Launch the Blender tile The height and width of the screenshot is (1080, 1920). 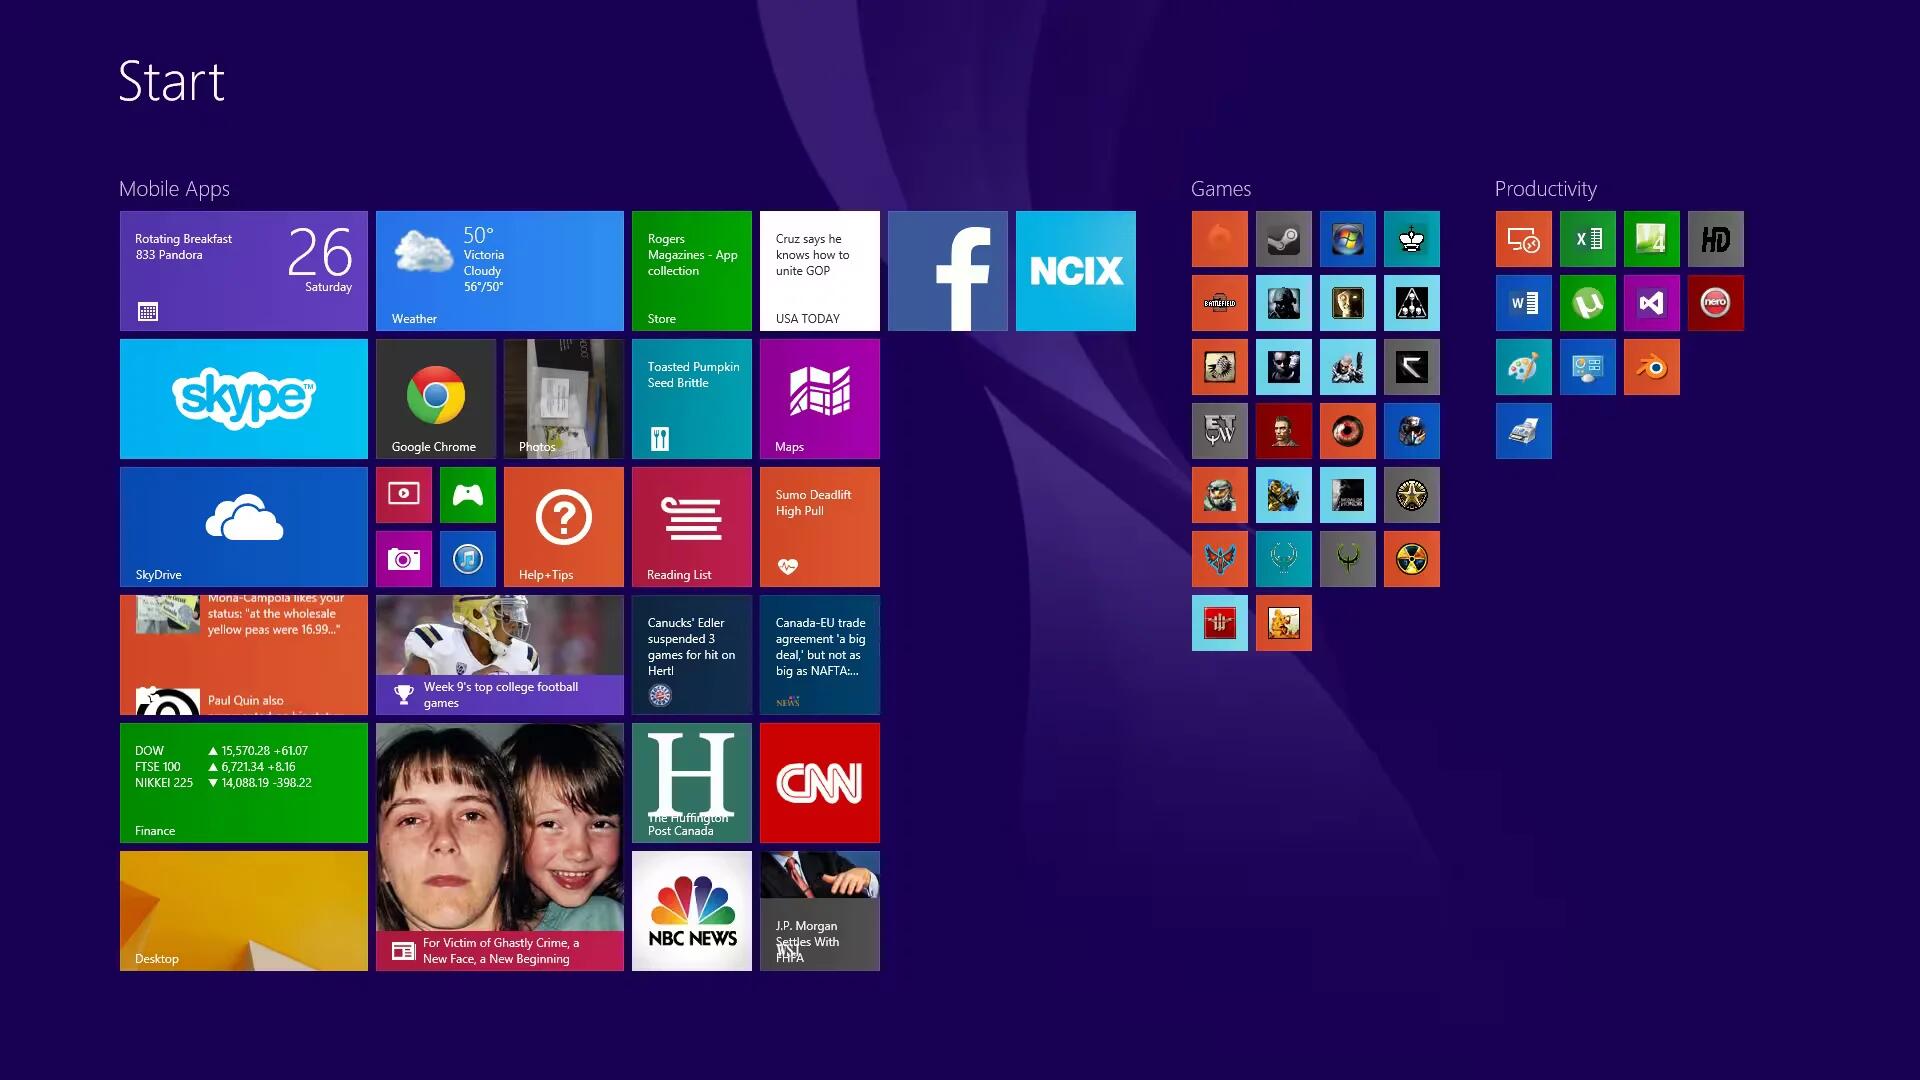(x=1651, y=367)
